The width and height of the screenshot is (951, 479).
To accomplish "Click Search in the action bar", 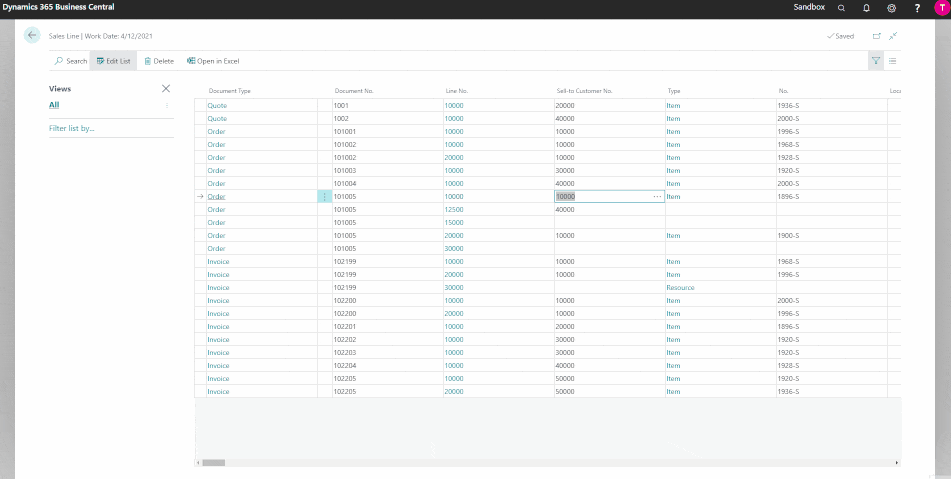I will click(71, 61).
